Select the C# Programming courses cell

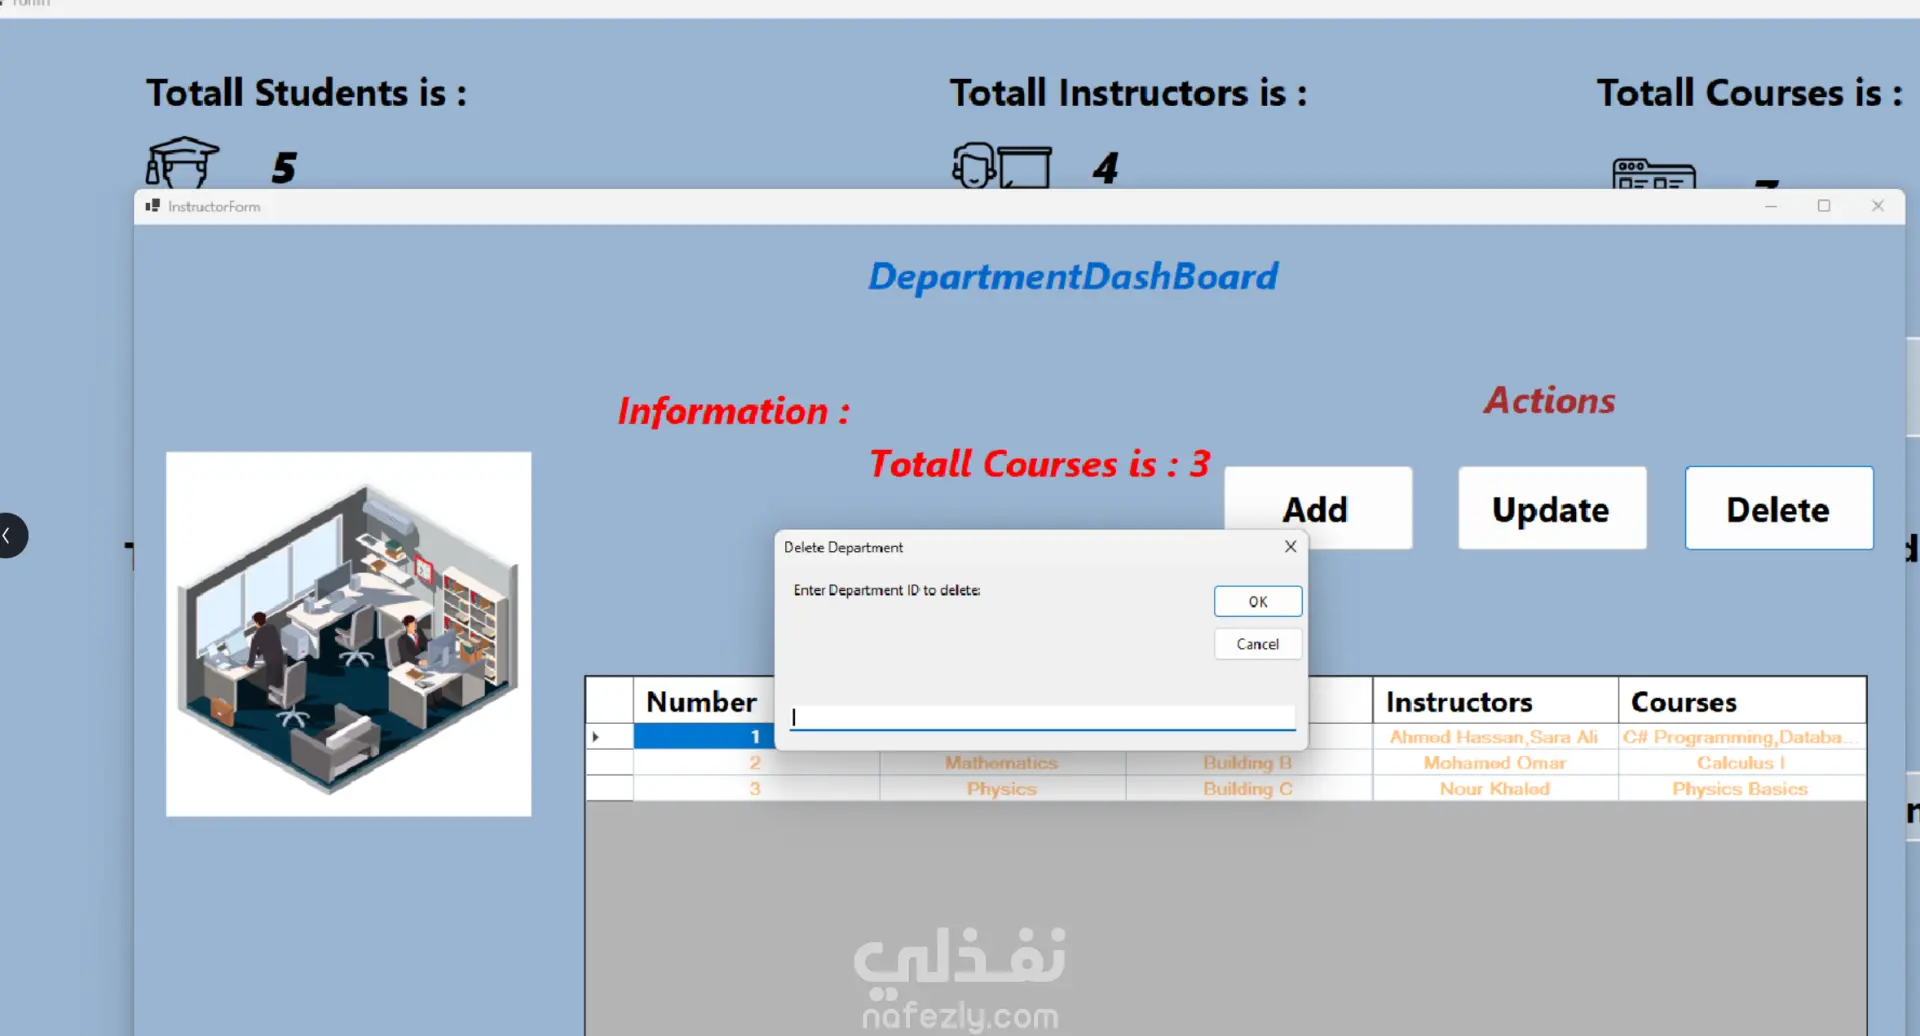pyautogui.click(x=1742, y=737)
